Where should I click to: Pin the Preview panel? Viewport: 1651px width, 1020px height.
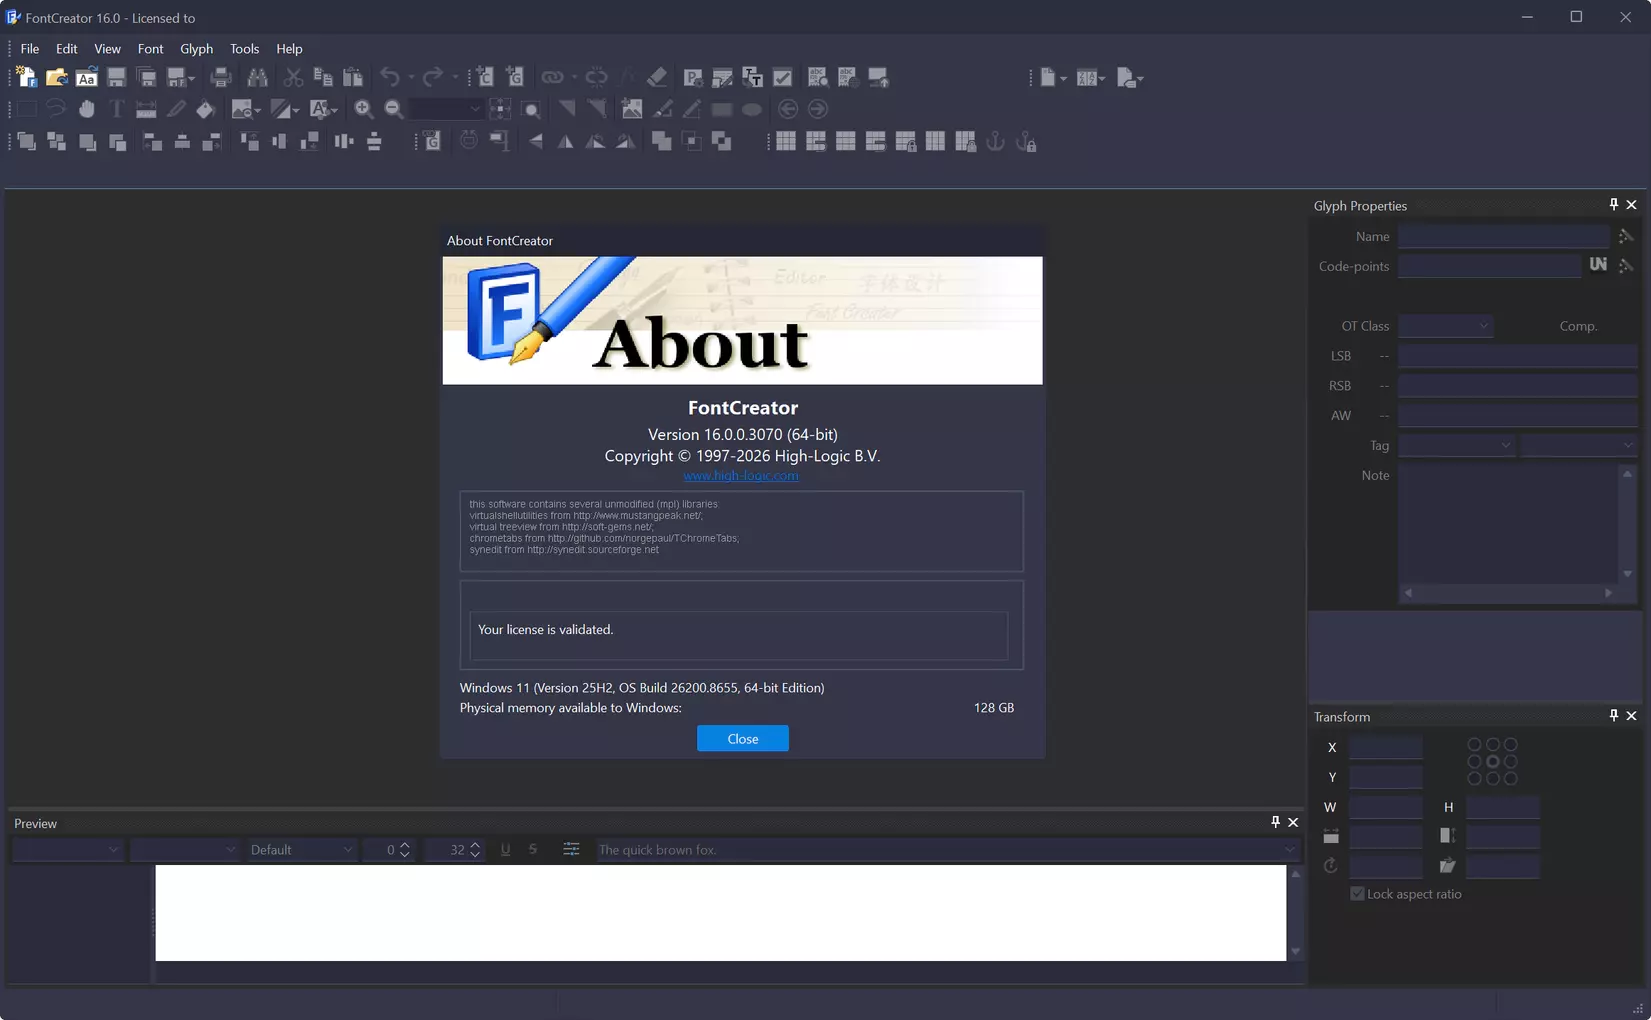(x=1275, y=822)
